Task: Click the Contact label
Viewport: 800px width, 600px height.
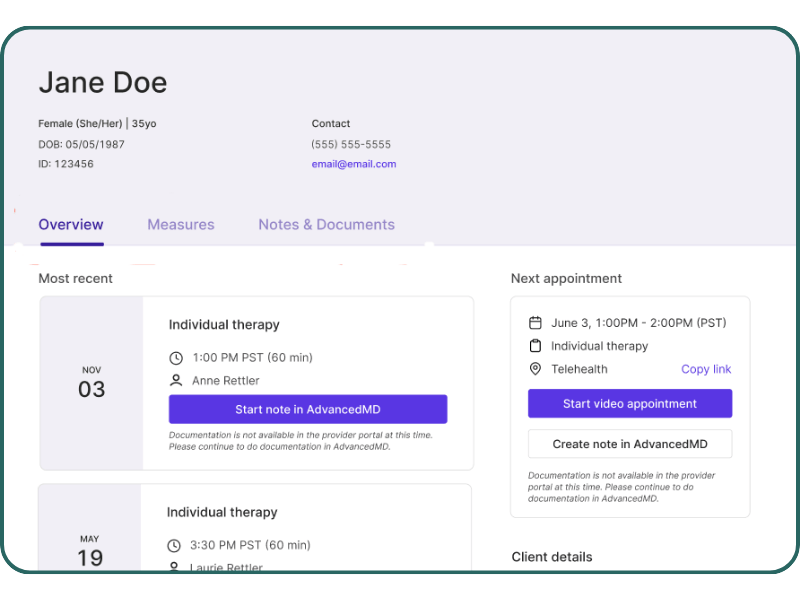Action: point(331,123)
